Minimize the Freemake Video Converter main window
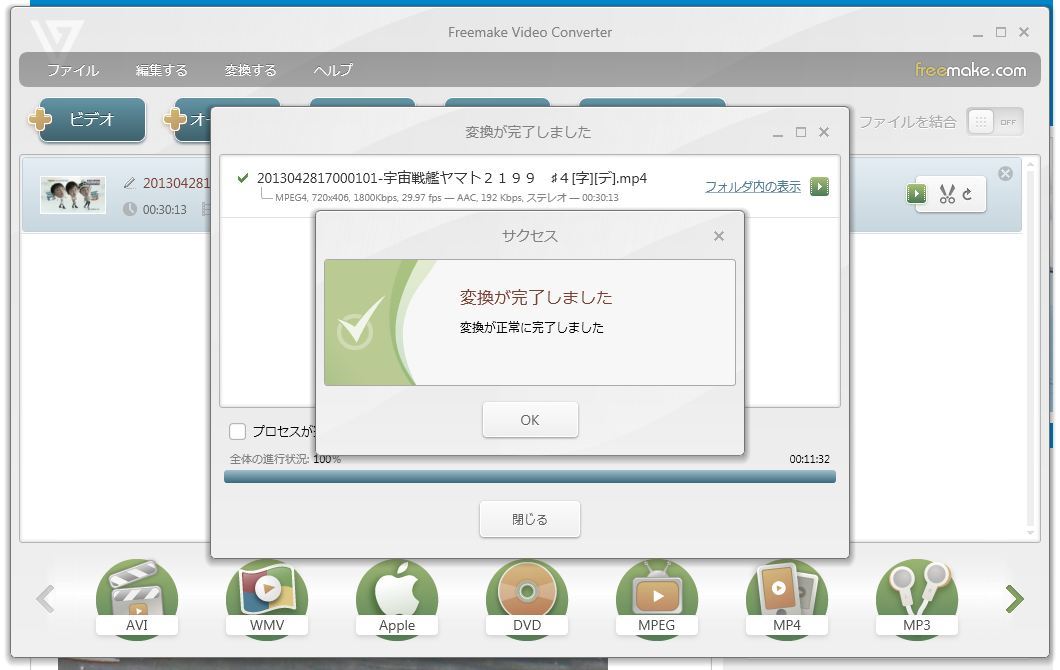This screenshot has width=1060, height=670. coord(978,33)
